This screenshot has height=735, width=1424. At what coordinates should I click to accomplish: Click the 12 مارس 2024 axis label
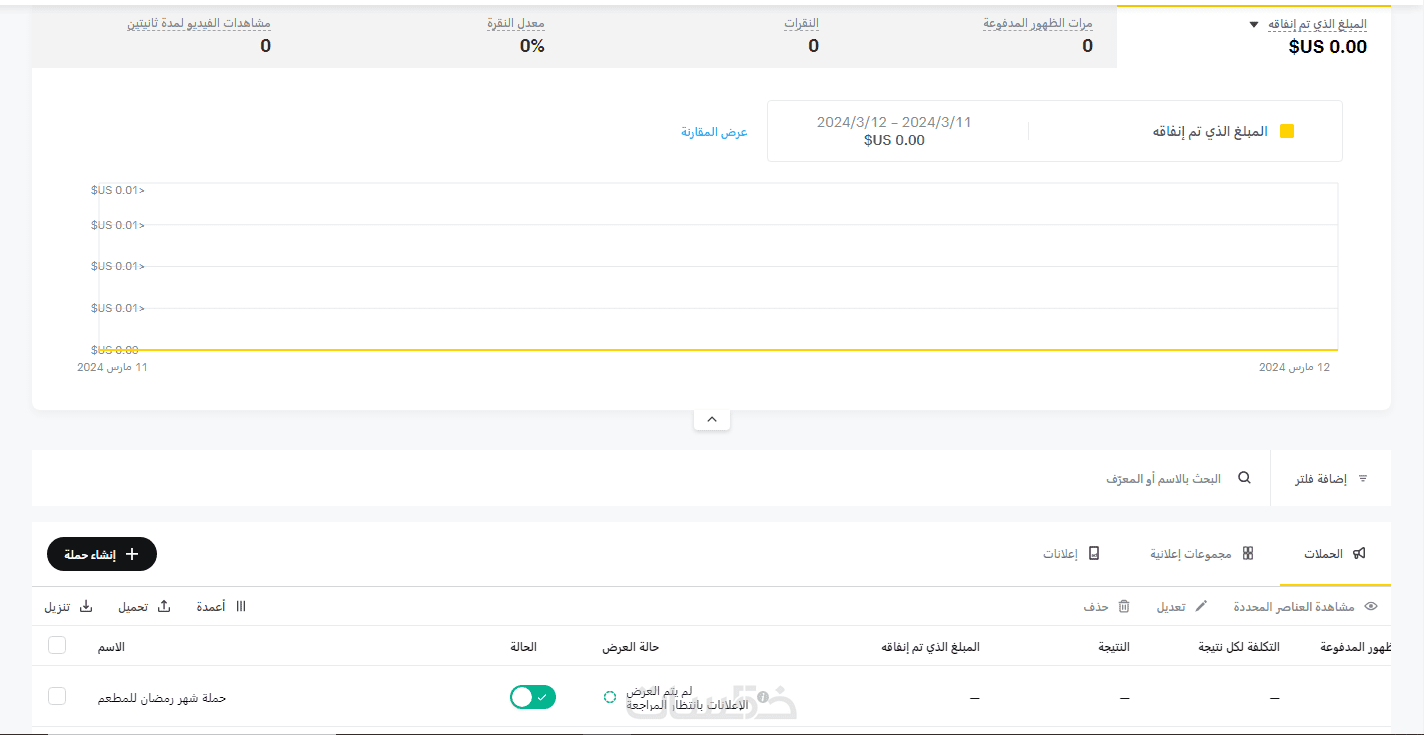(1295, 367)
